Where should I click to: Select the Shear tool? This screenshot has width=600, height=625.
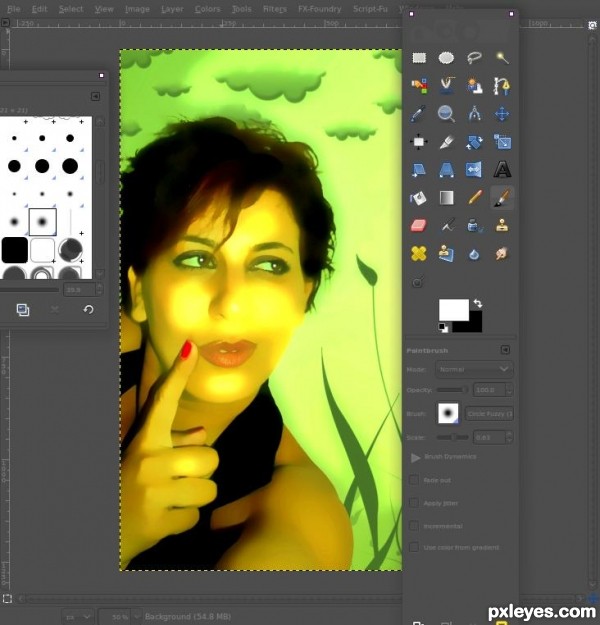pos(419,170)
